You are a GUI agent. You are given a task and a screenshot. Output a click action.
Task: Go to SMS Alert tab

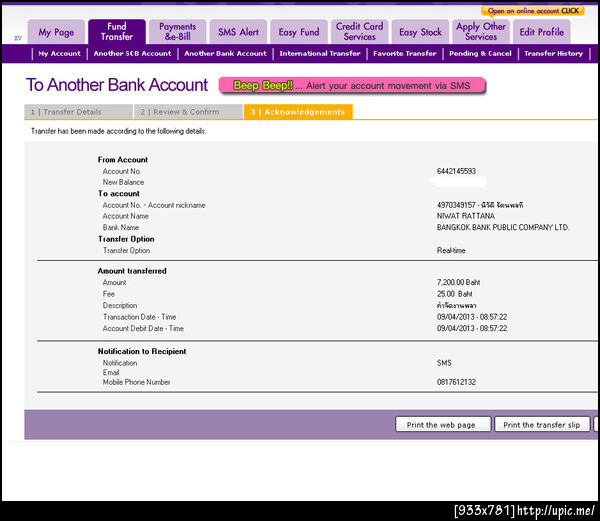point(238,32)
